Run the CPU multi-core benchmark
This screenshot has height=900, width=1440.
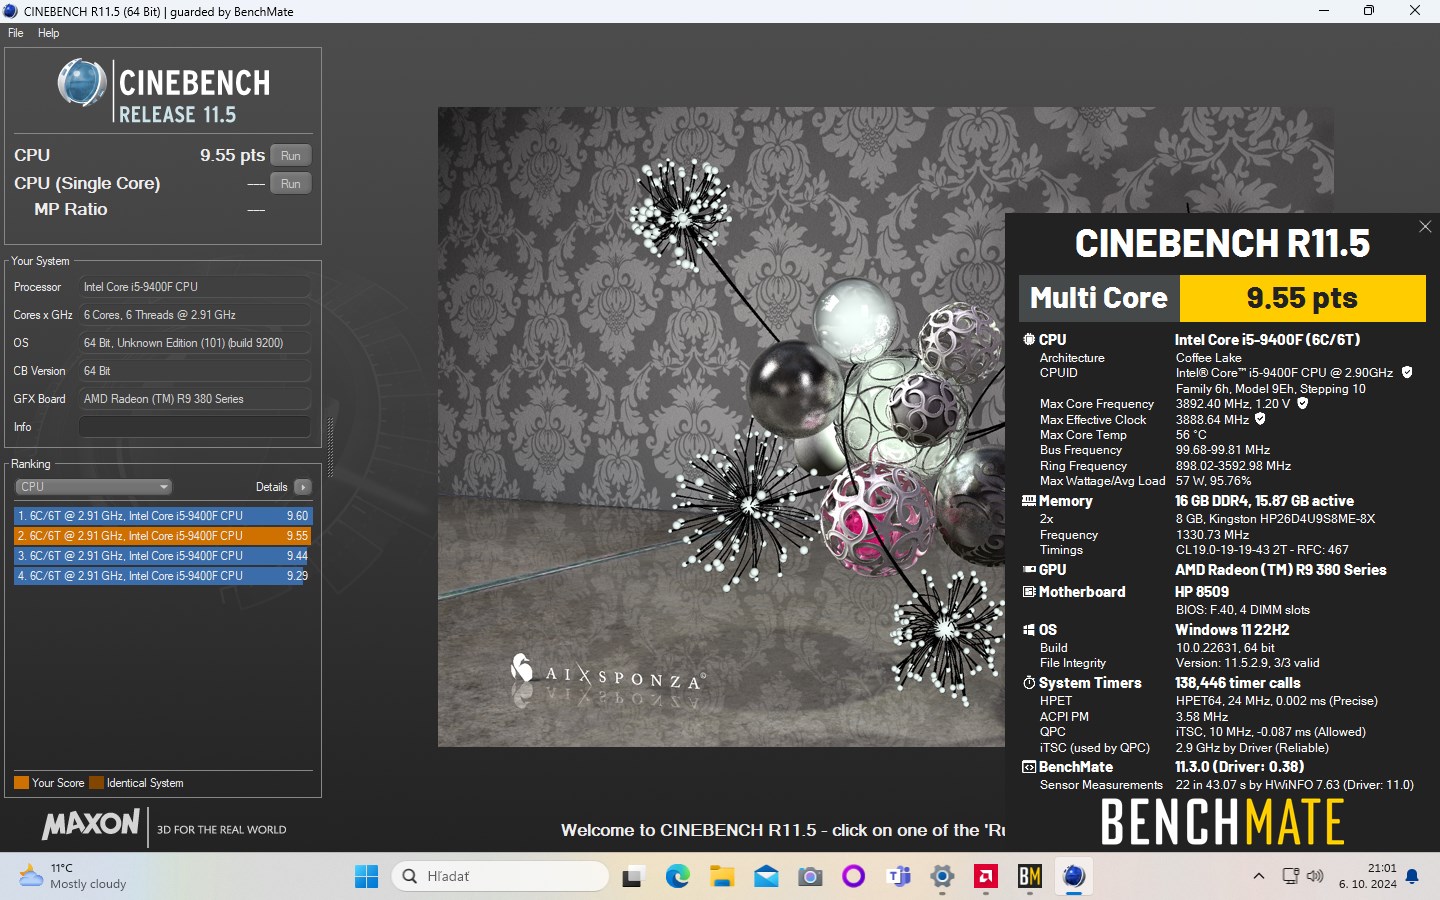pyautogui.click(x=291, y=155)
